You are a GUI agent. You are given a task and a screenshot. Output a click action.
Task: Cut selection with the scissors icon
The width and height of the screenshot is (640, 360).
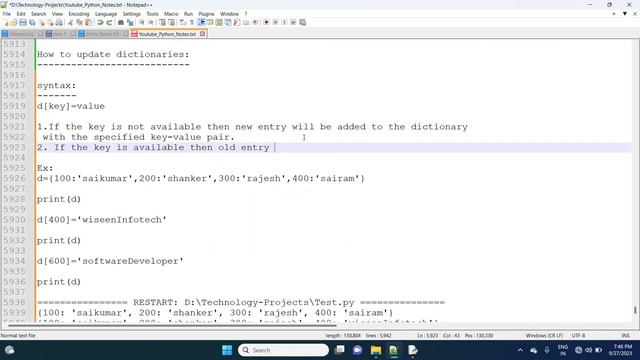point(70,22)
